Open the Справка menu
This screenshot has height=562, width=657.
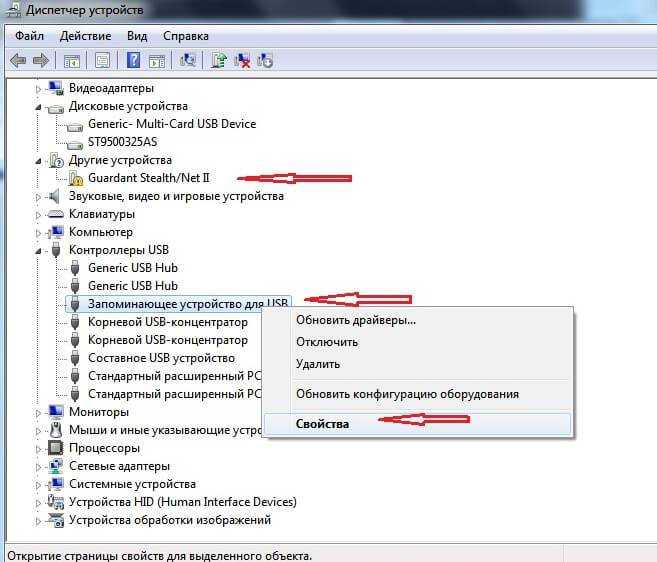186,36
